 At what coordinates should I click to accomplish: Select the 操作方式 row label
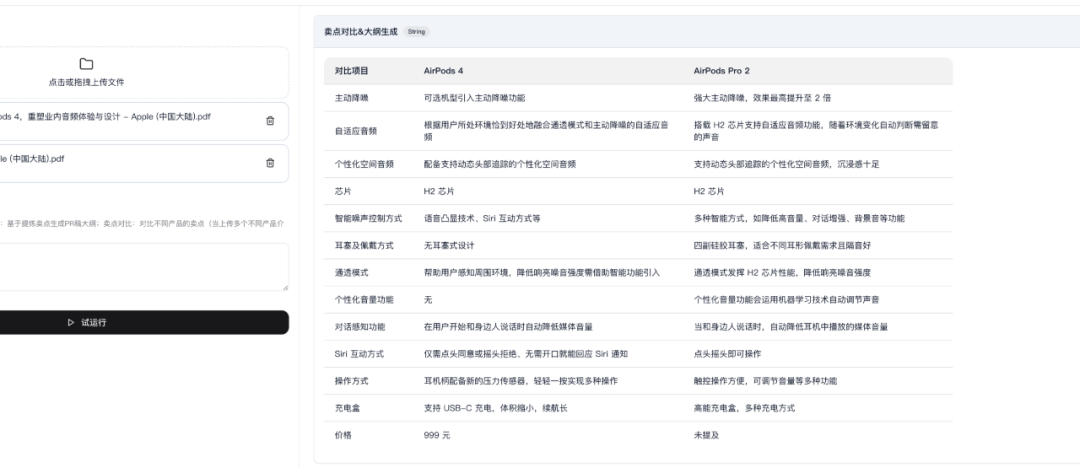coord(352,380)
